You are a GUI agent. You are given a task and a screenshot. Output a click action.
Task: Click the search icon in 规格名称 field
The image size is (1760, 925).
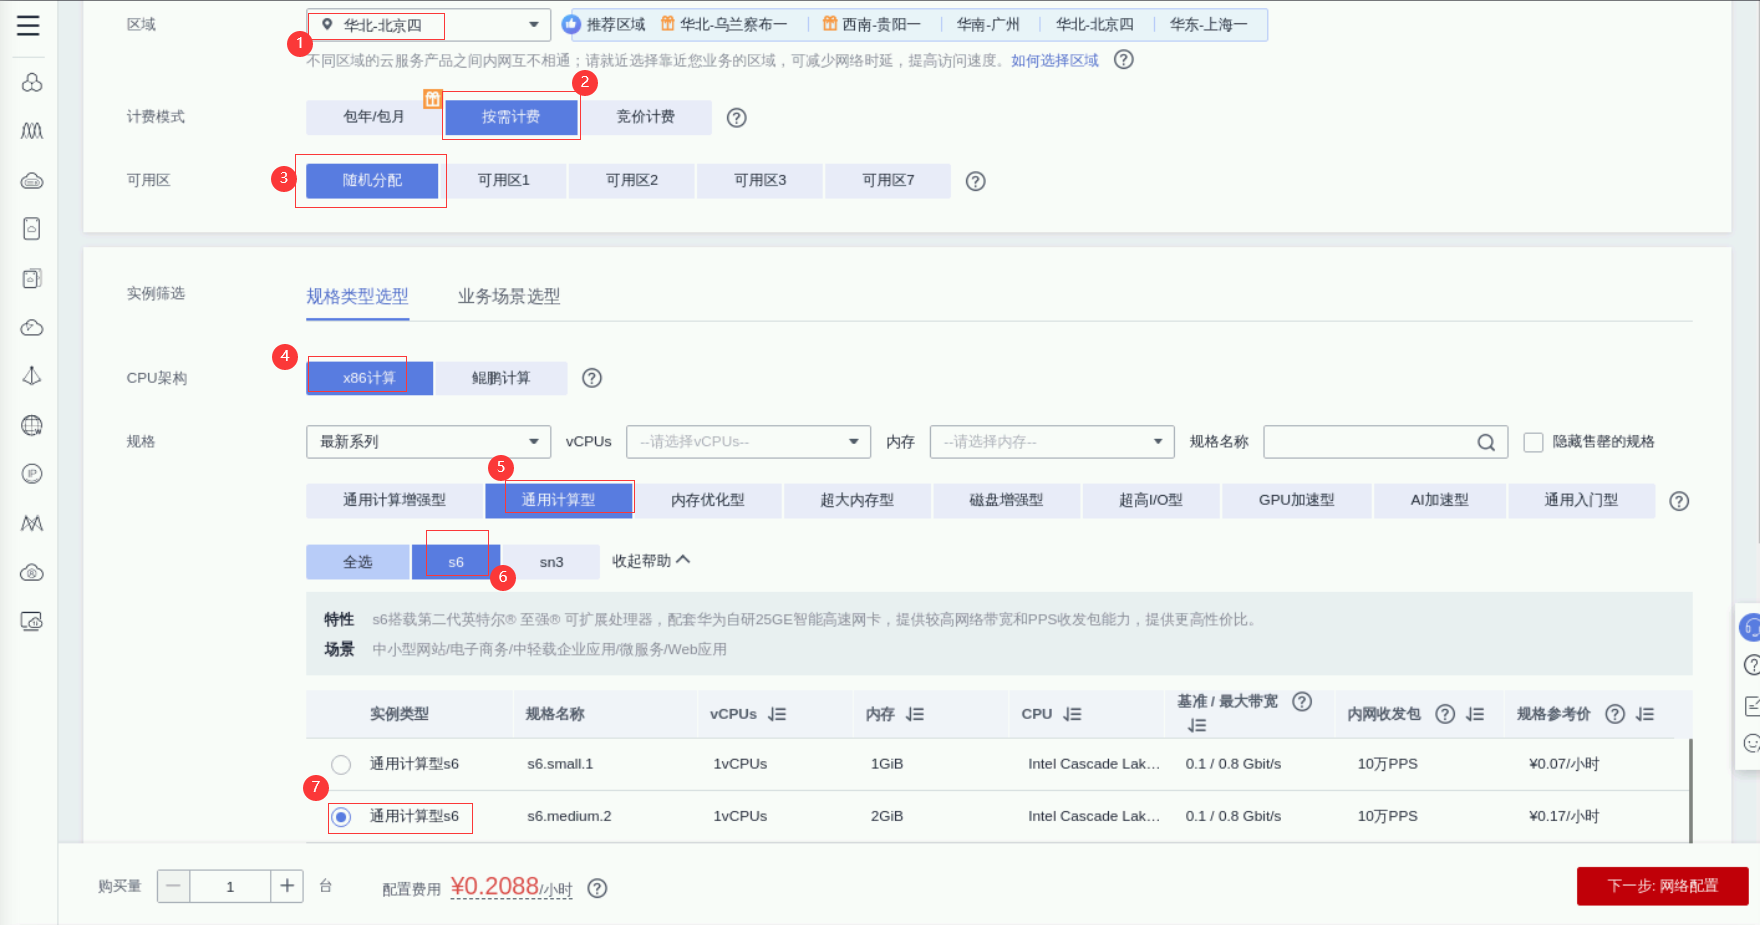[1487, 442]
